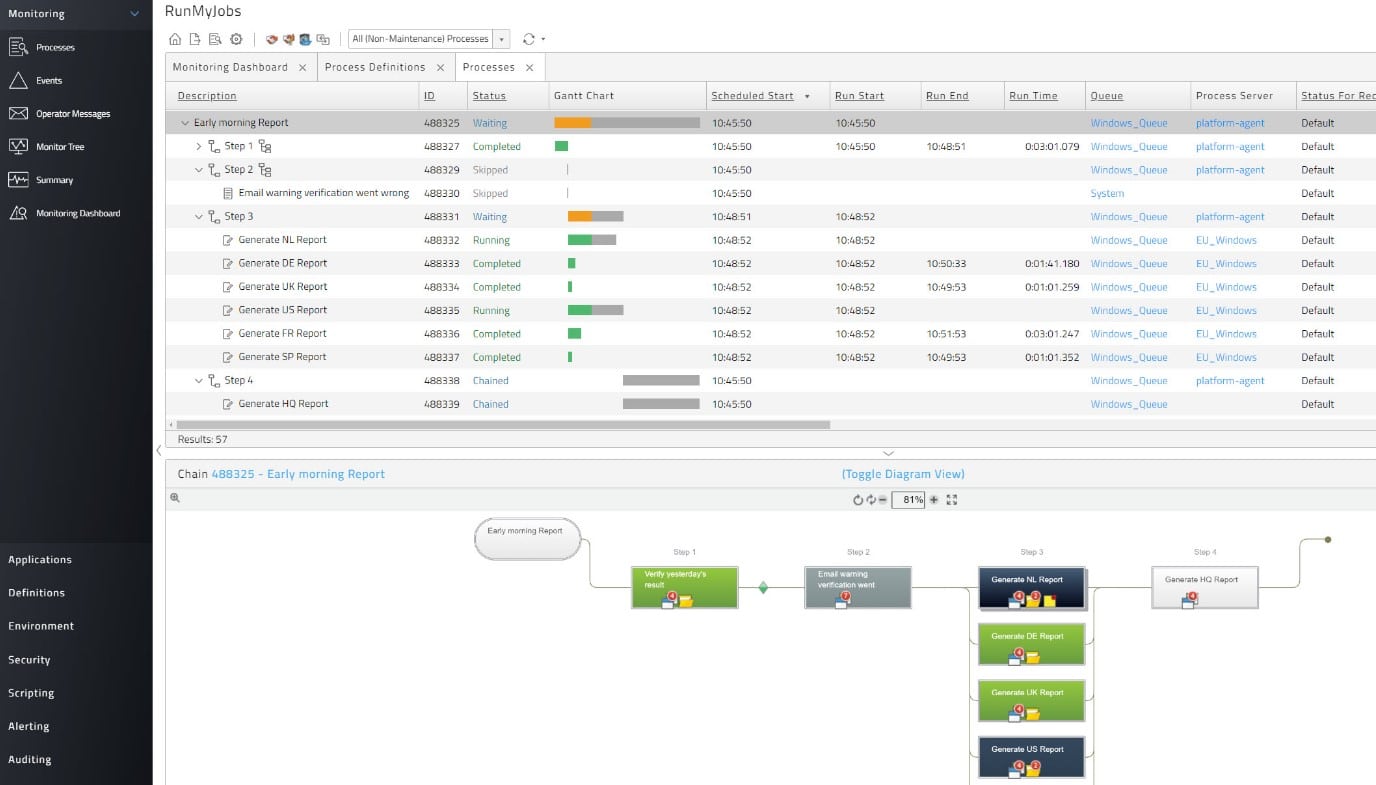
Task: Open the gear settings toolbar icon
Action: click(236, 39)
